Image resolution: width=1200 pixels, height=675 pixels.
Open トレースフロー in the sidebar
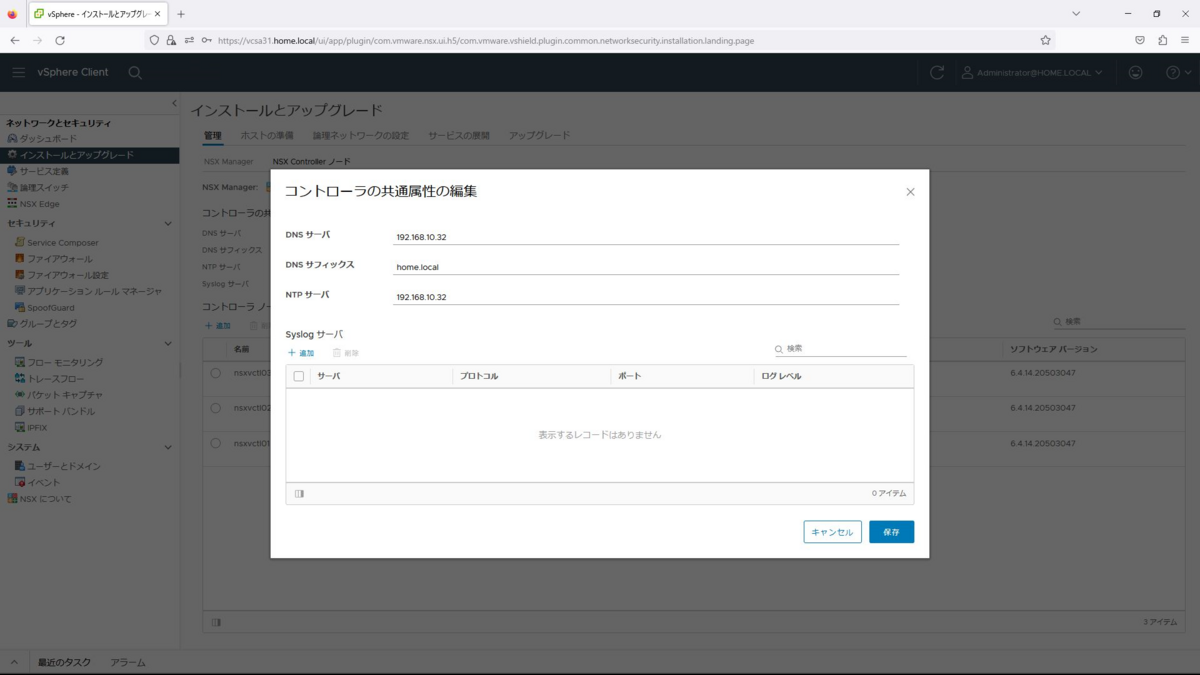point(56,379)
